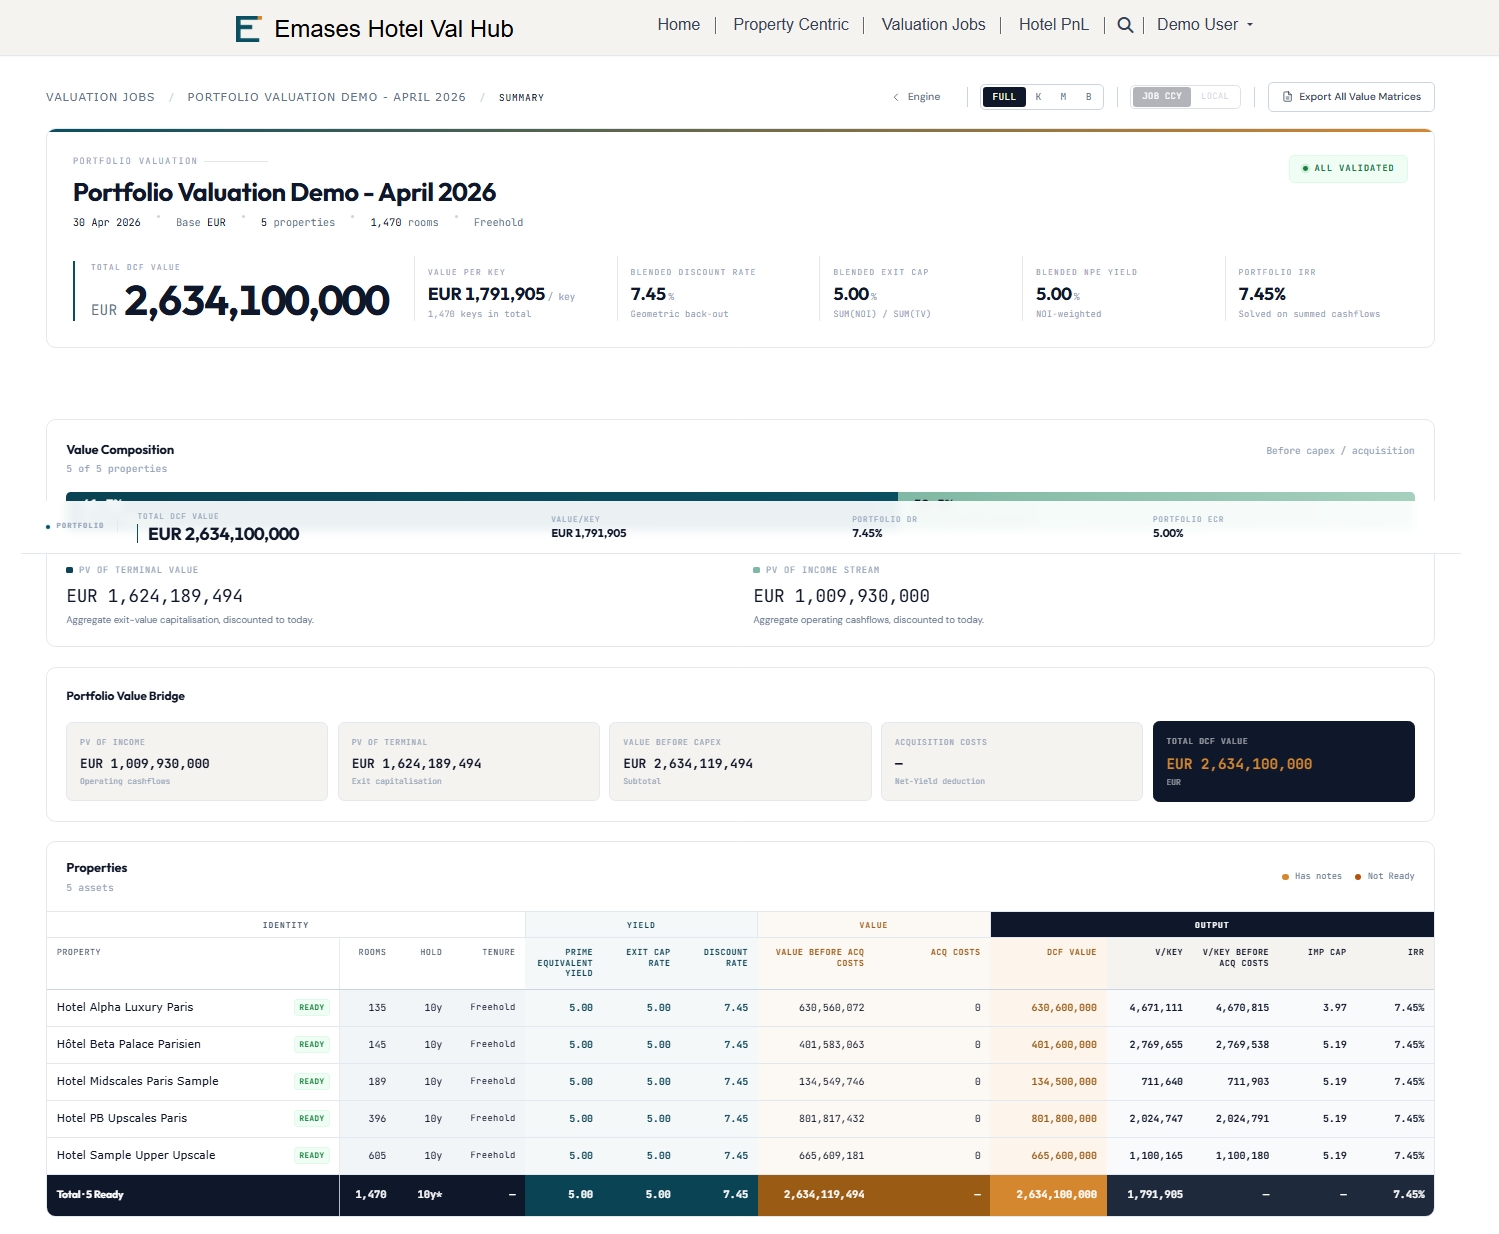Click the Emases logo icon
Screen dimensions: 1499x1234
(x=248, y=28)
